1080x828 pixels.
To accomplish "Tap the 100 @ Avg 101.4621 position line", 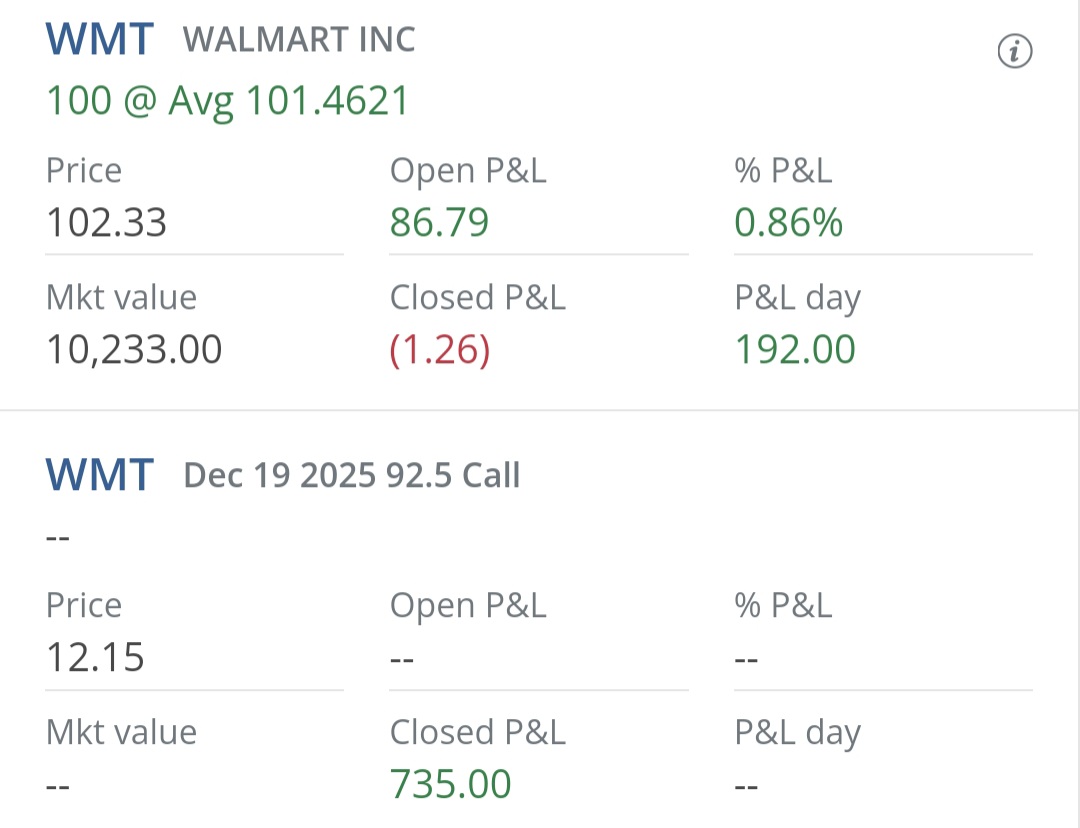I will 228,101.
